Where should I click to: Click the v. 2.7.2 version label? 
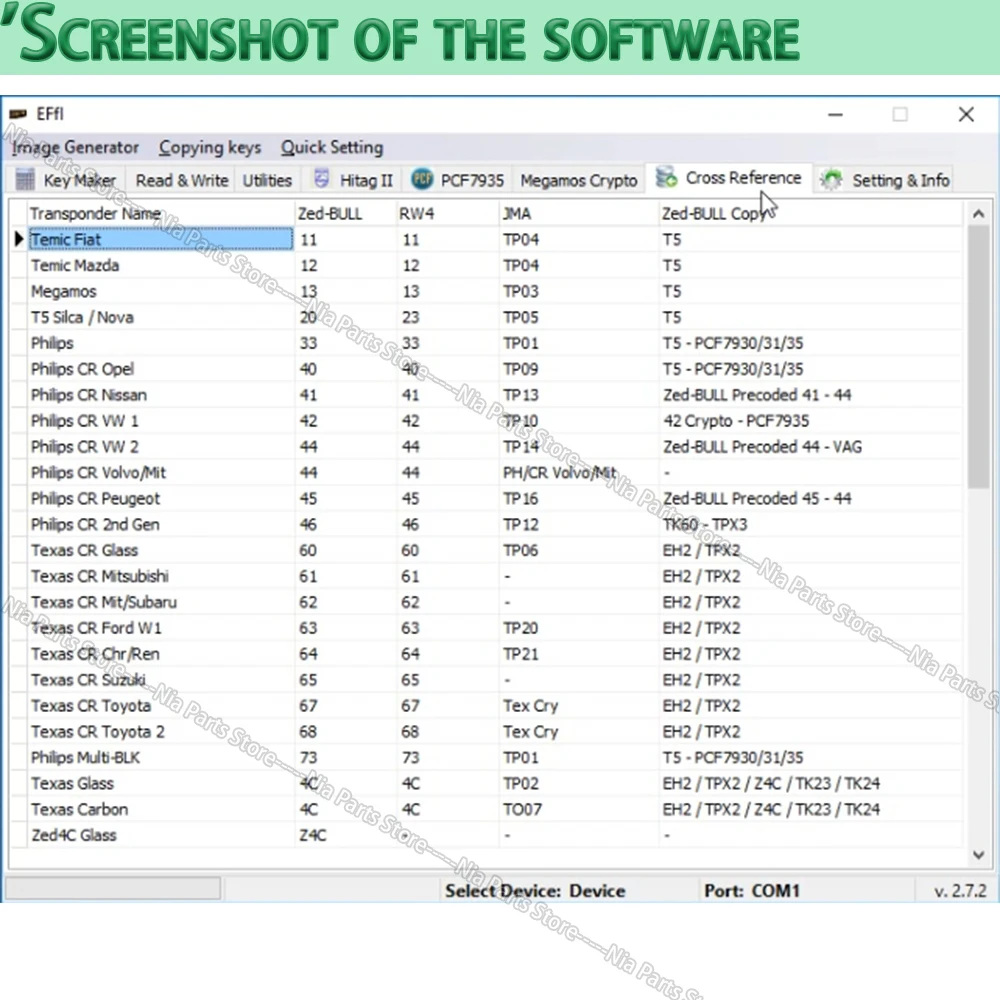click(960, 891)
